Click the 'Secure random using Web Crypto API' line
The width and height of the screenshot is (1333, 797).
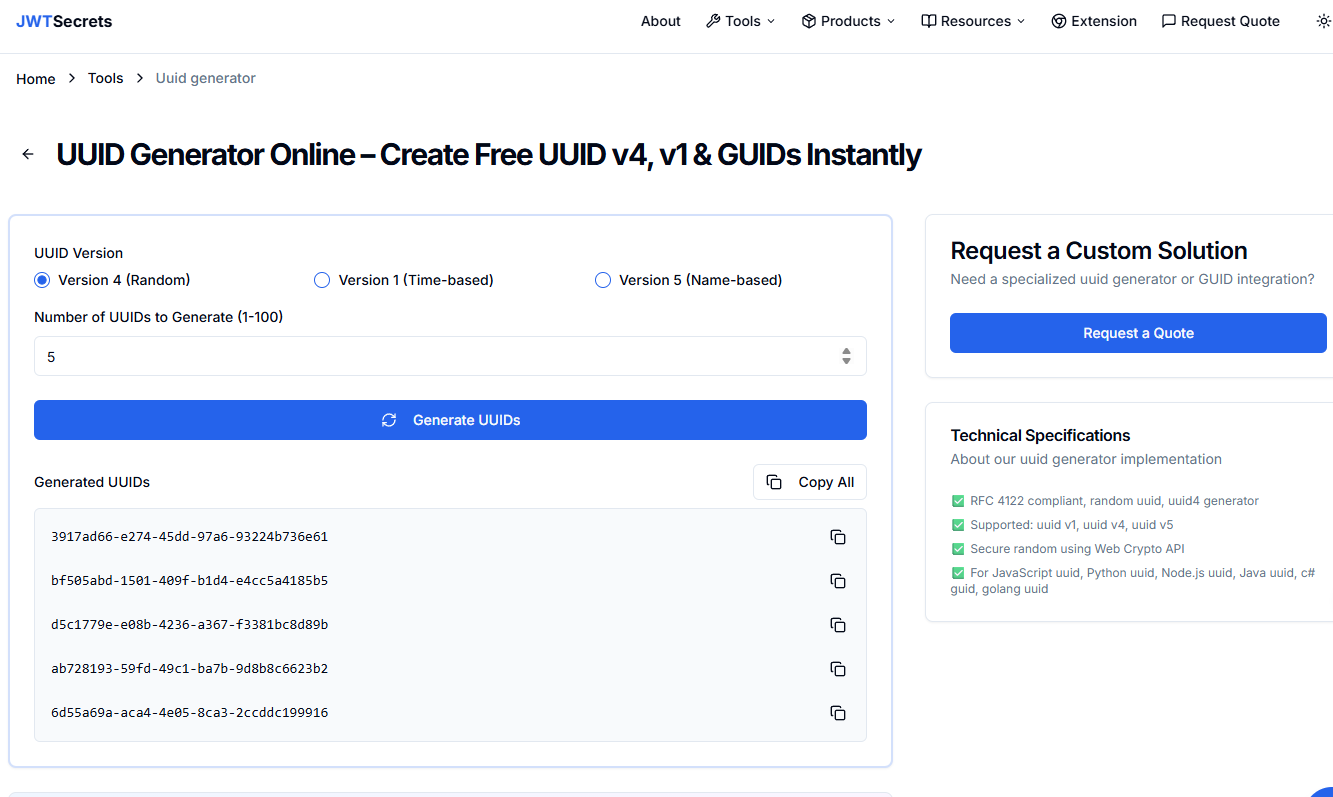coord(1068,549)
